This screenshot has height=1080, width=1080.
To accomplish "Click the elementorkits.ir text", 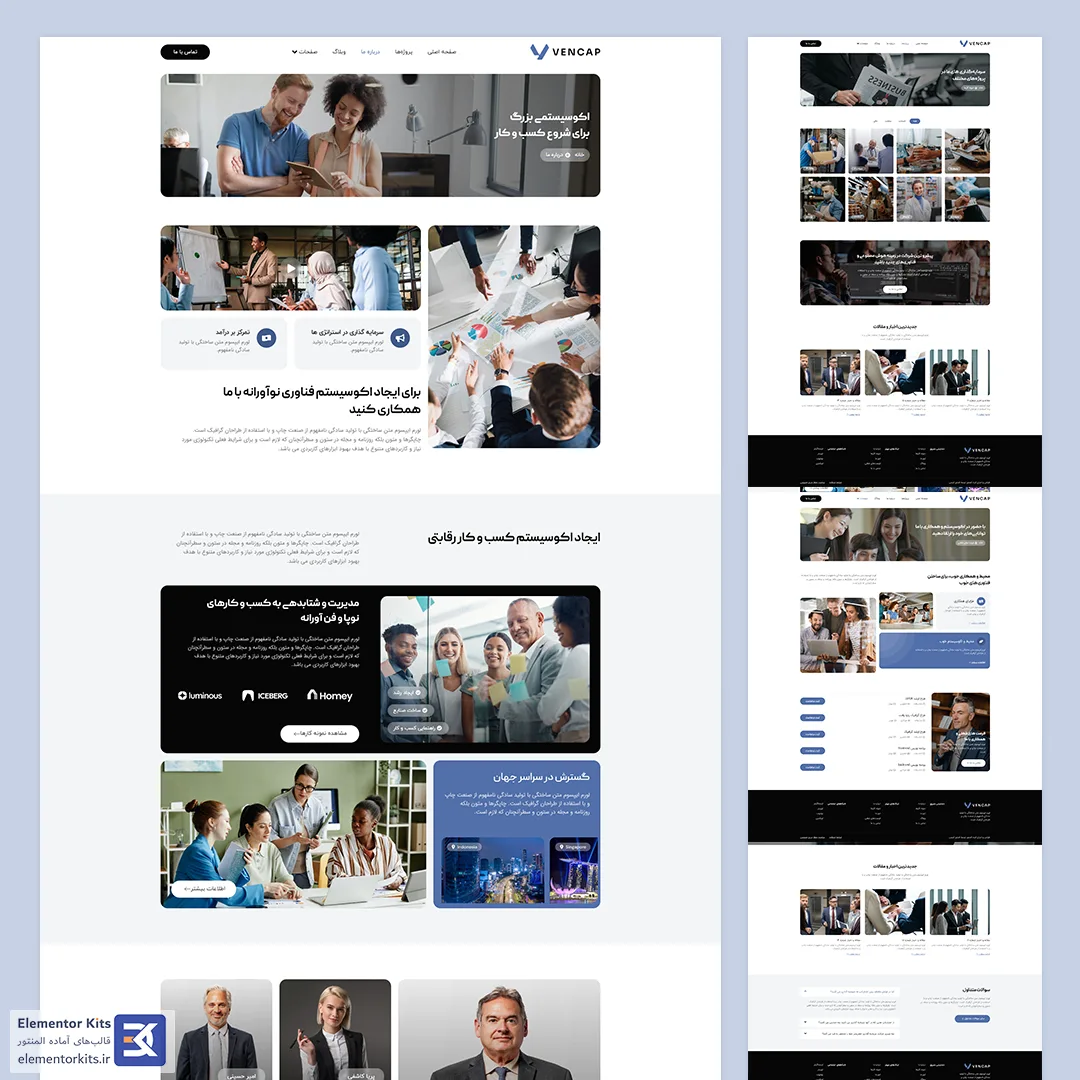I will pos(64,1059).
